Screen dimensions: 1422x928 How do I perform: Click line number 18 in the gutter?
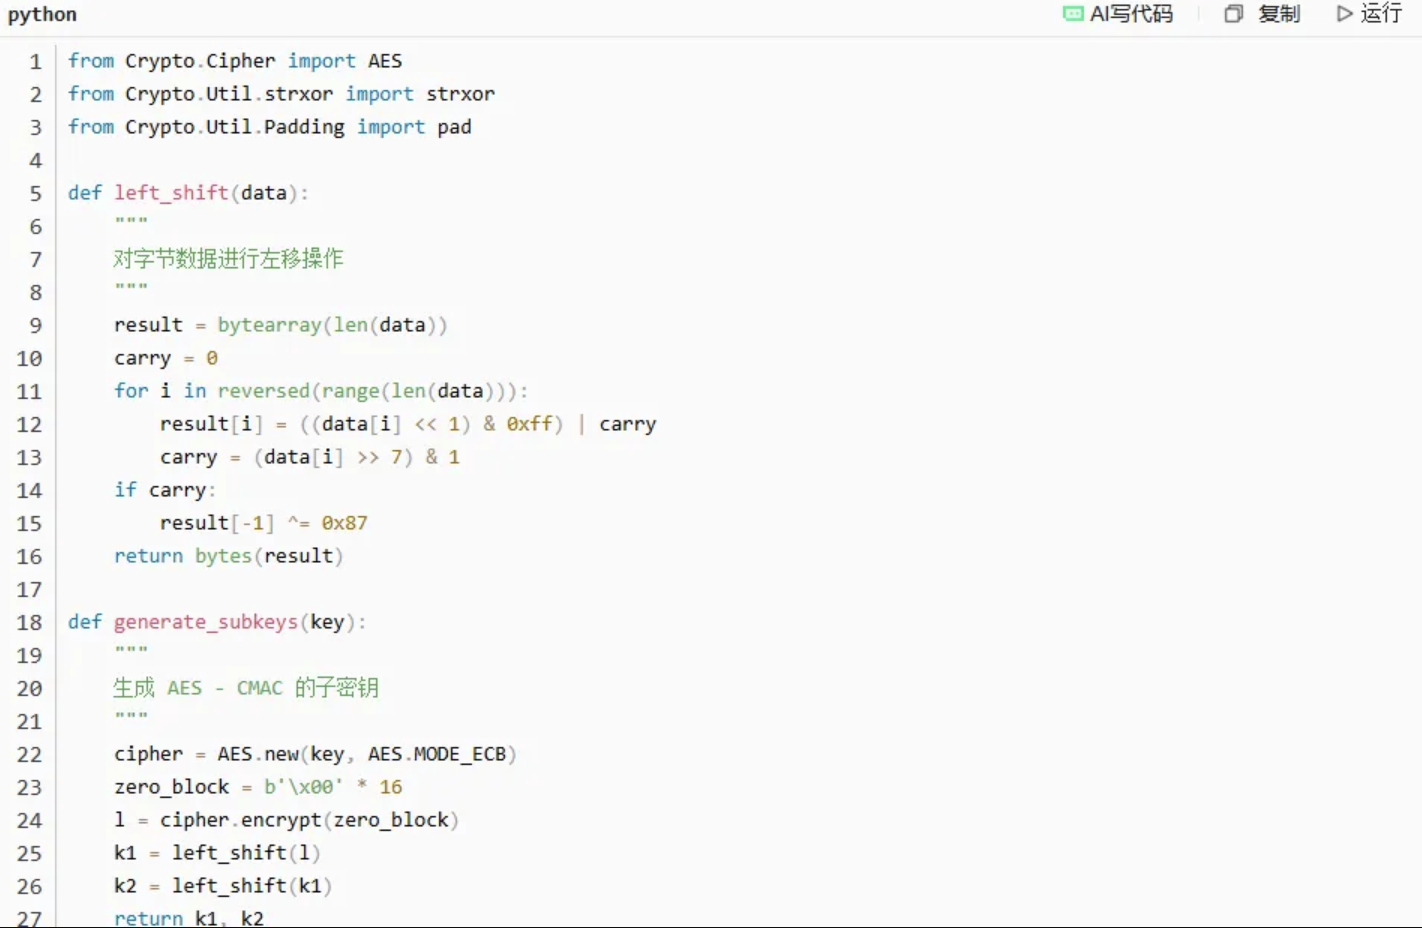click(29, 623)
